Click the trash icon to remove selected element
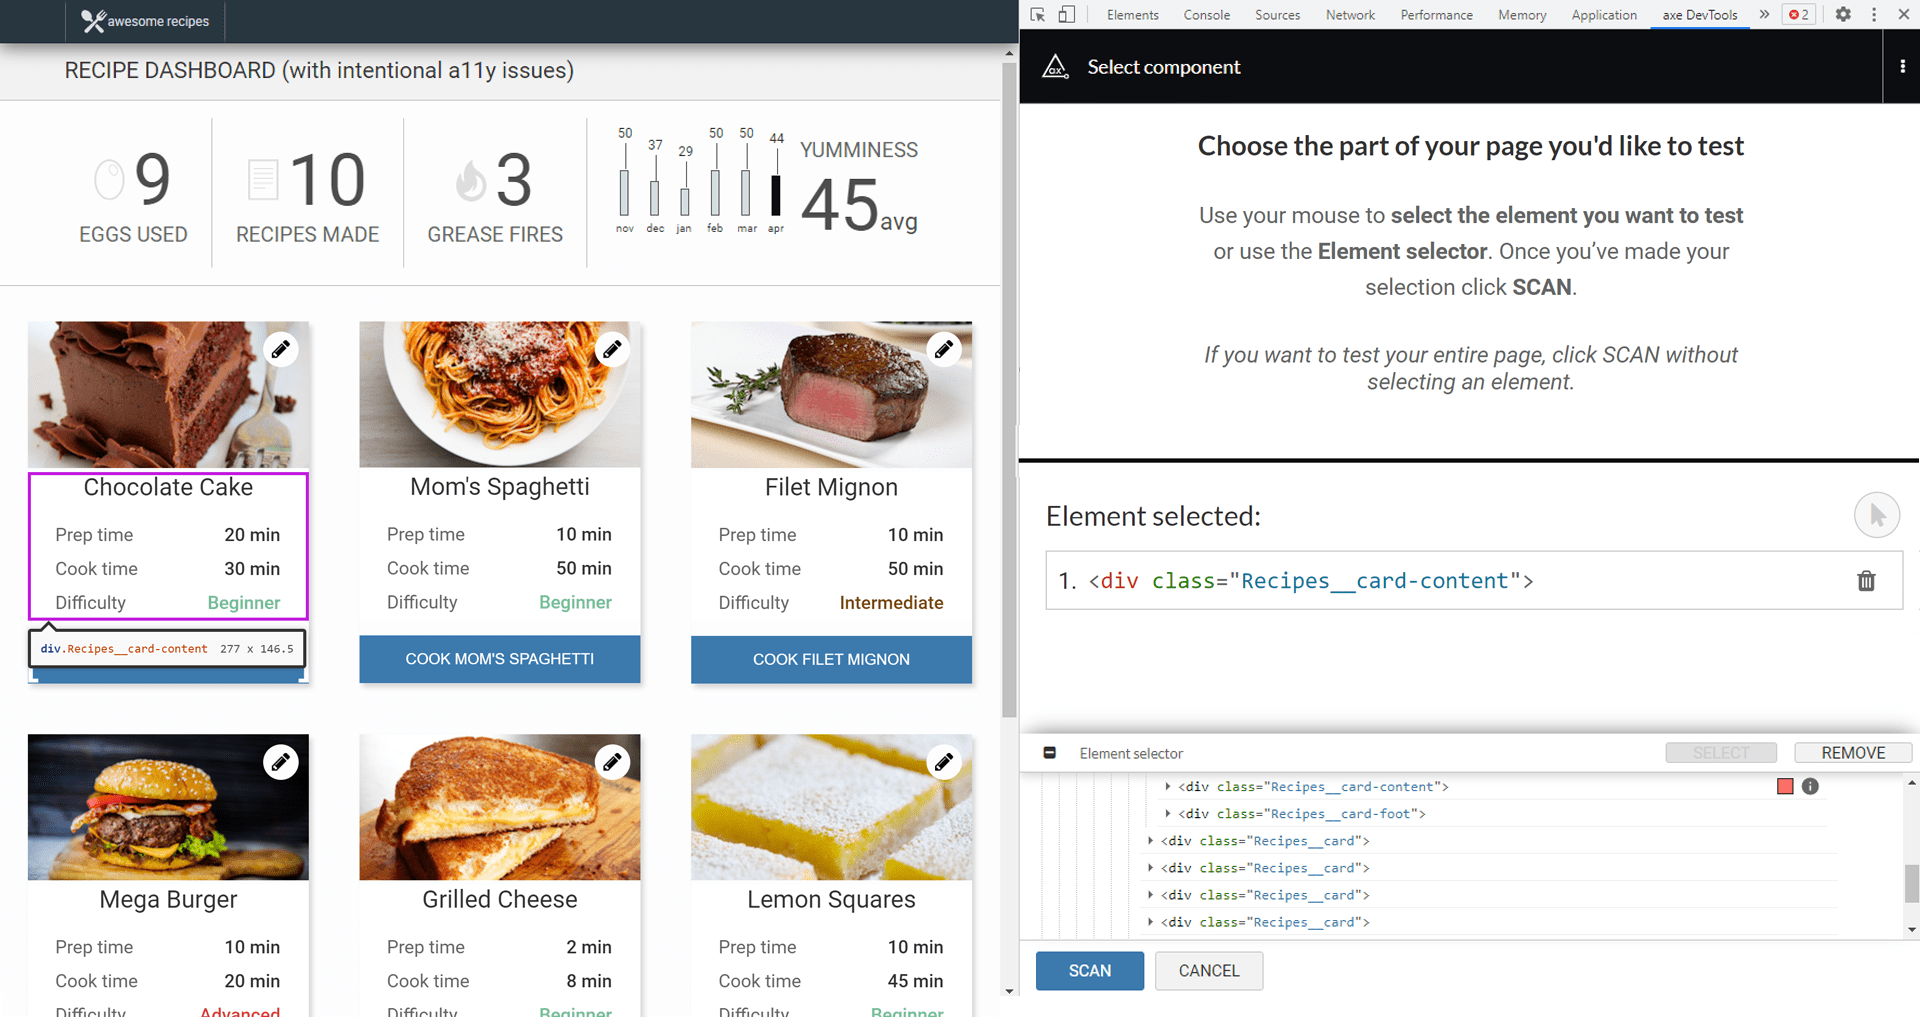Image resolution: width=1920 pixels, height=1017 pixels. pos(1866,581)
